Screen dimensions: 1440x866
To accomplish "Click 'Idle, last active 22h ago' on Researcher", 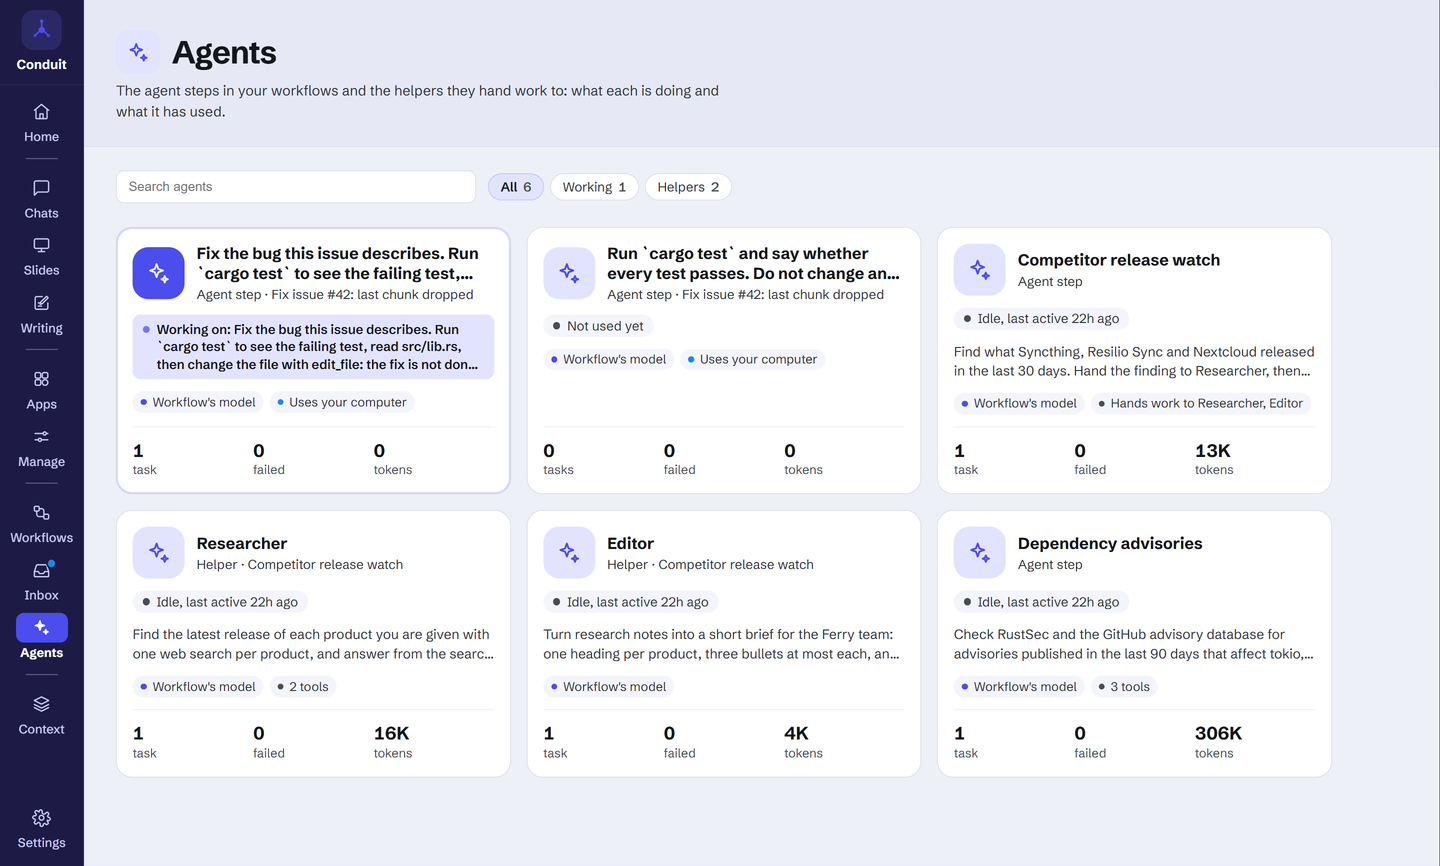I will click(219, 602).
